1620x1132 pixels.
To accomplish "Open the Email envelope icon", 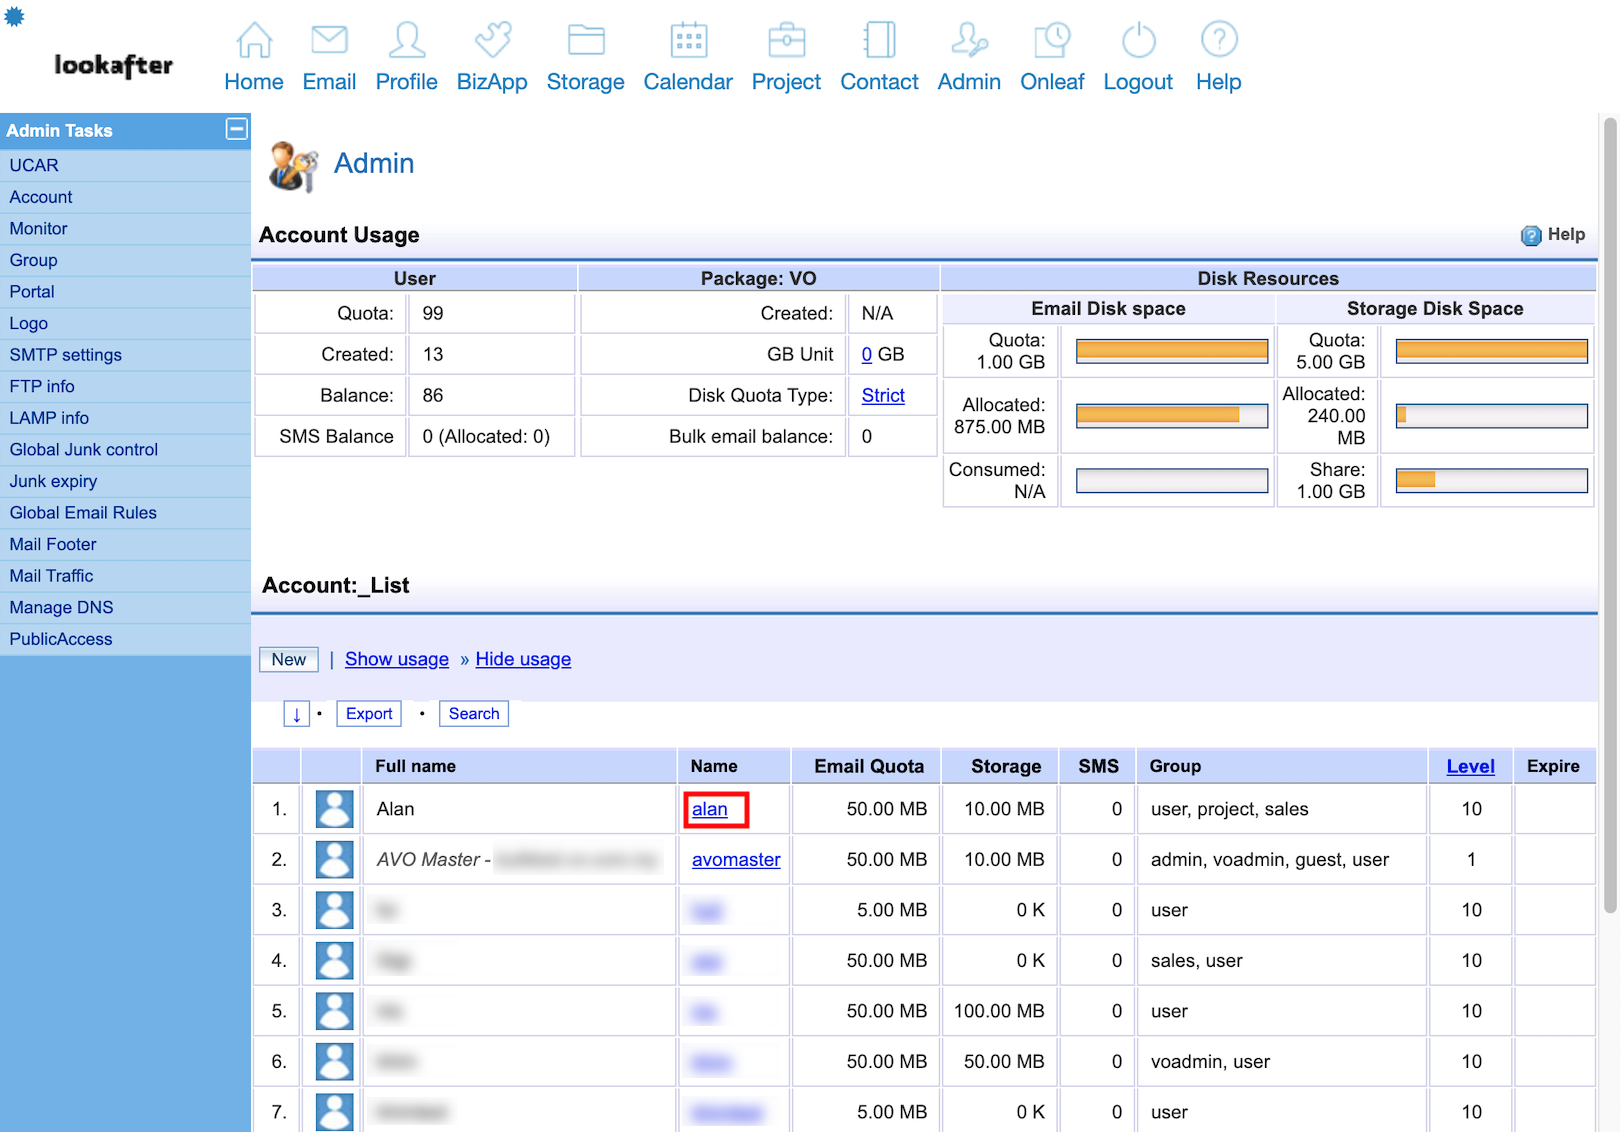I will 329,41.
